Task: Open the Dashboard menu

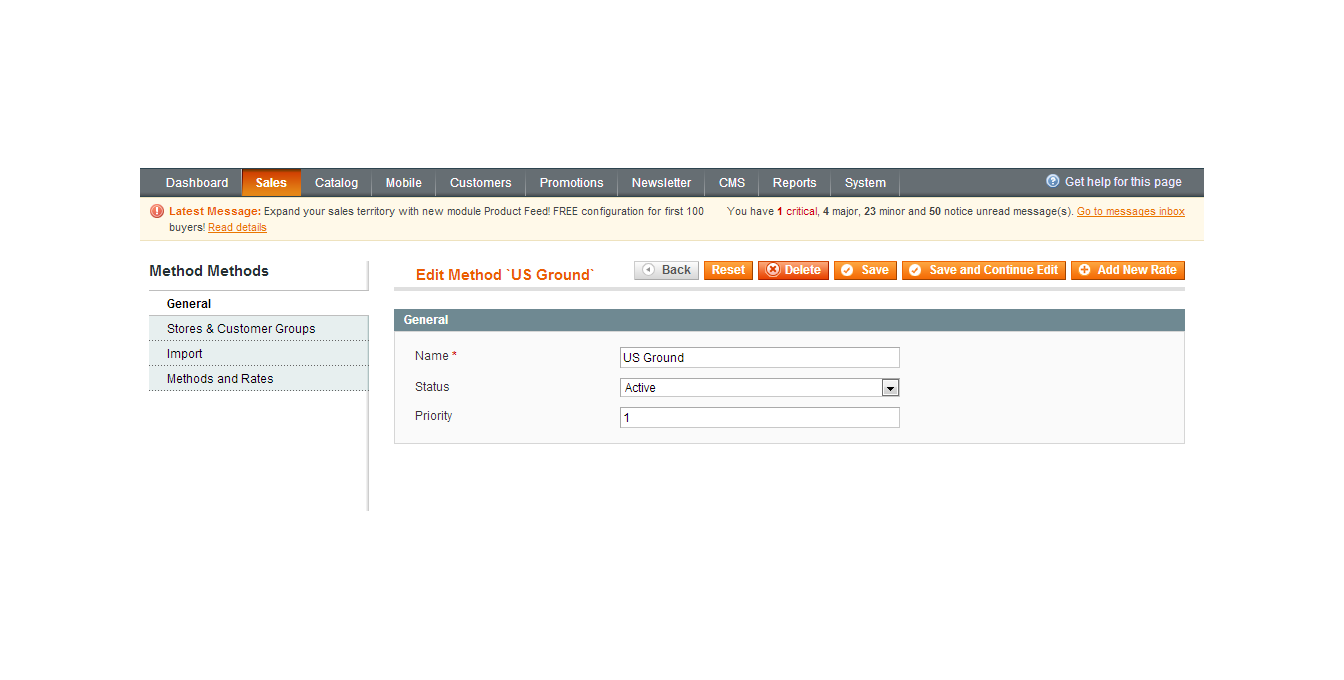Action: coord(197,183)
